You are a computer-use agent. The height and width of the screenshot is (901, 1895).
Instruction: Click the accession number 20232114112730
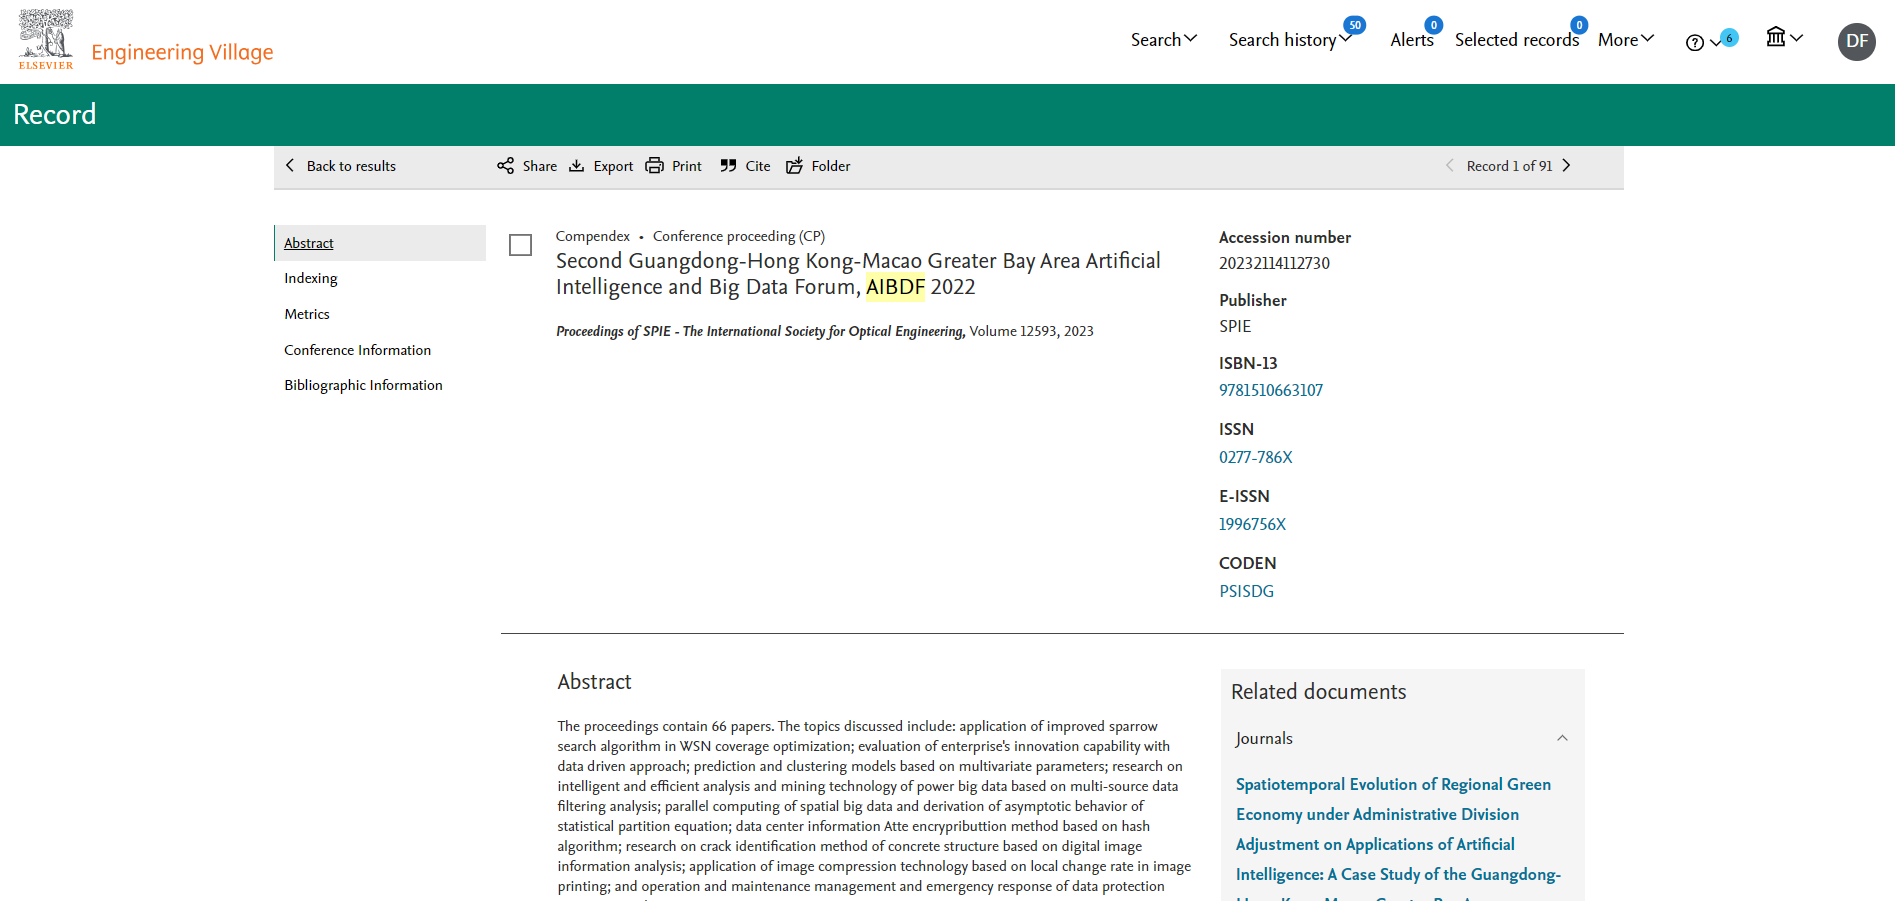[1274, 263]
